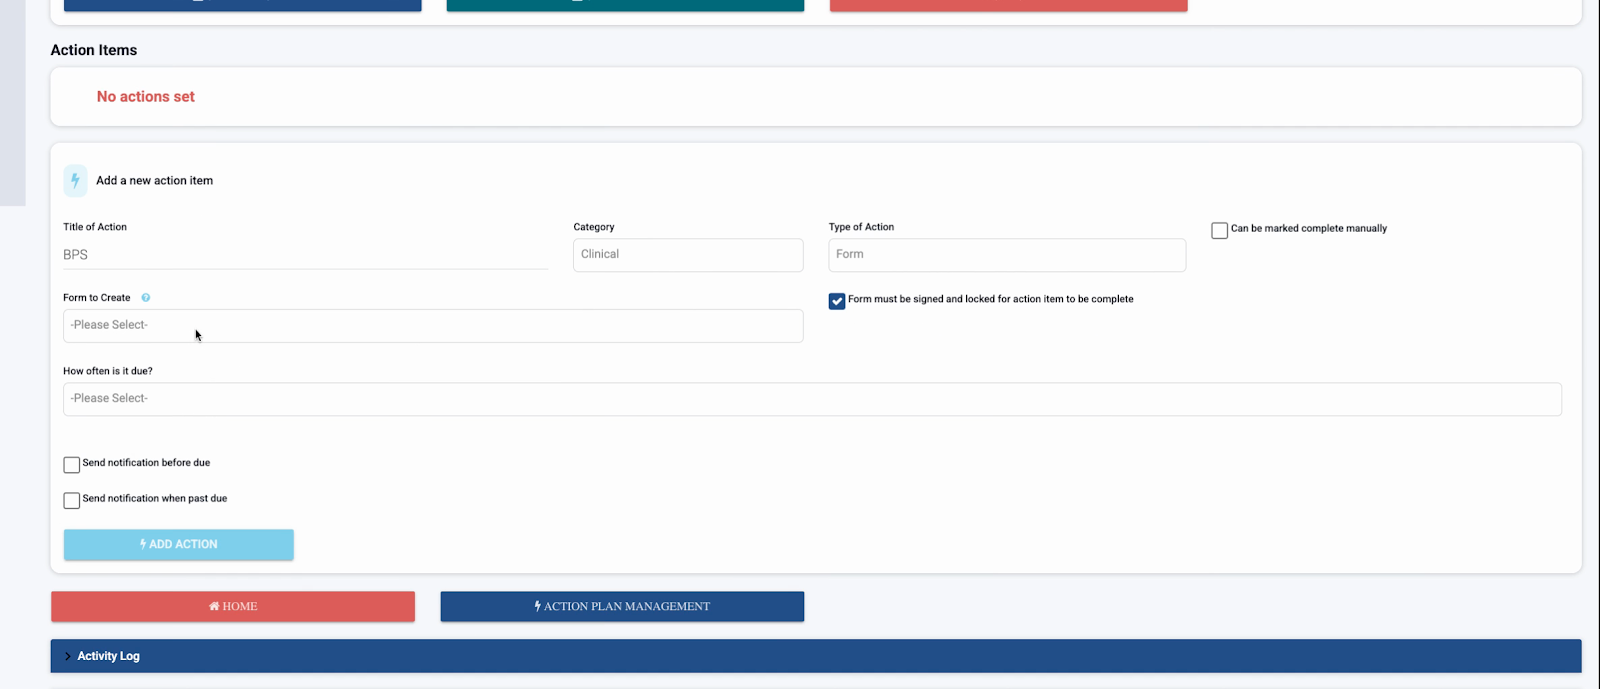
Task: Open the Category dropdown showing Clinical
Action: click(x=687, y=255)
